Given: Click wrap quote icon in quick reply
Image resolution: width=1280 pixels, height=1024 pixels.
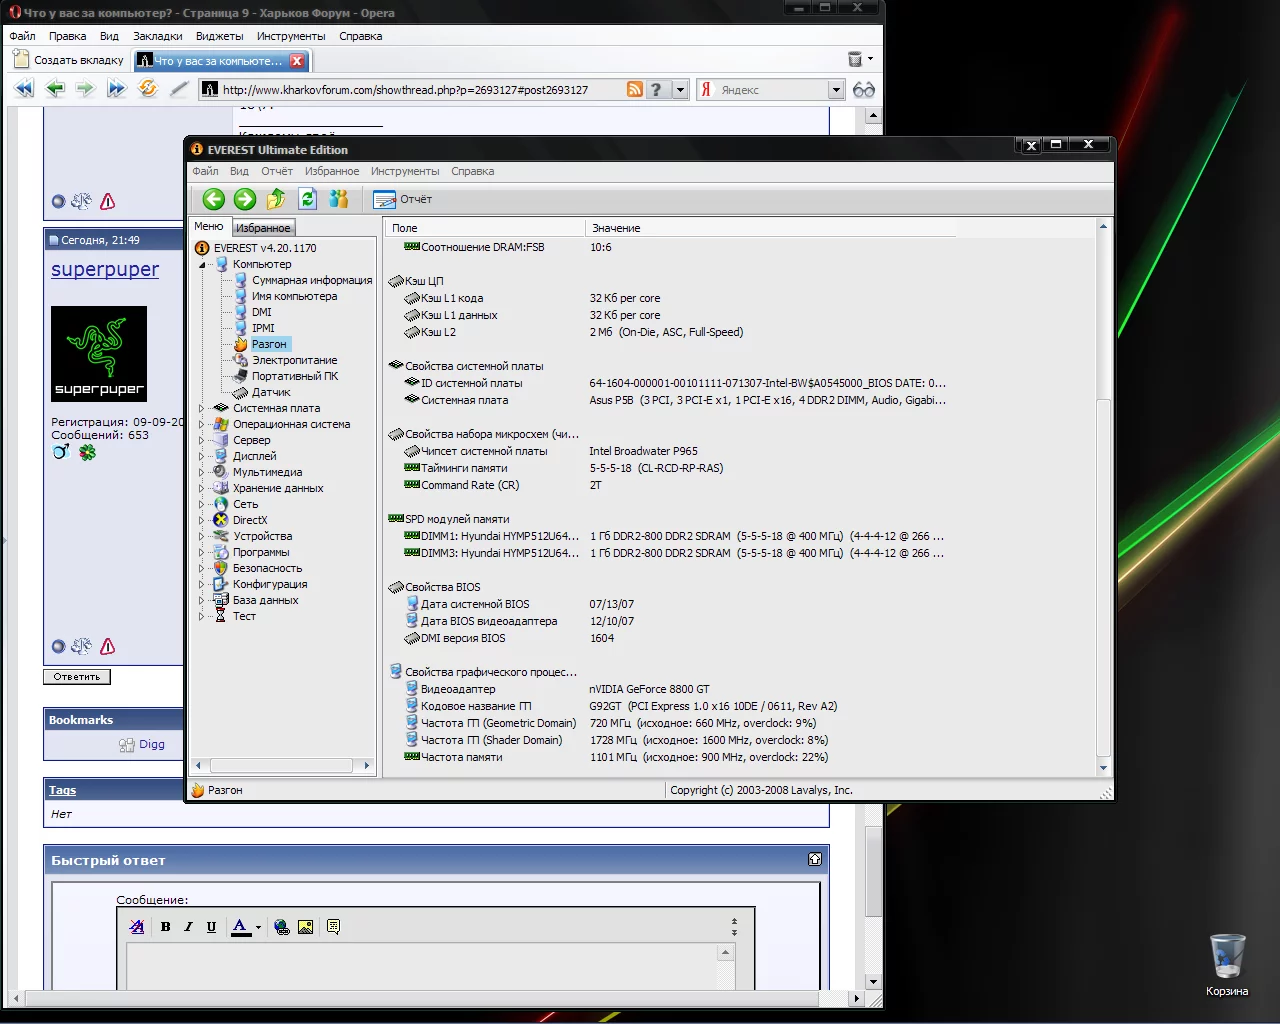Looking at the screenshot, I should tap(333, 927).
